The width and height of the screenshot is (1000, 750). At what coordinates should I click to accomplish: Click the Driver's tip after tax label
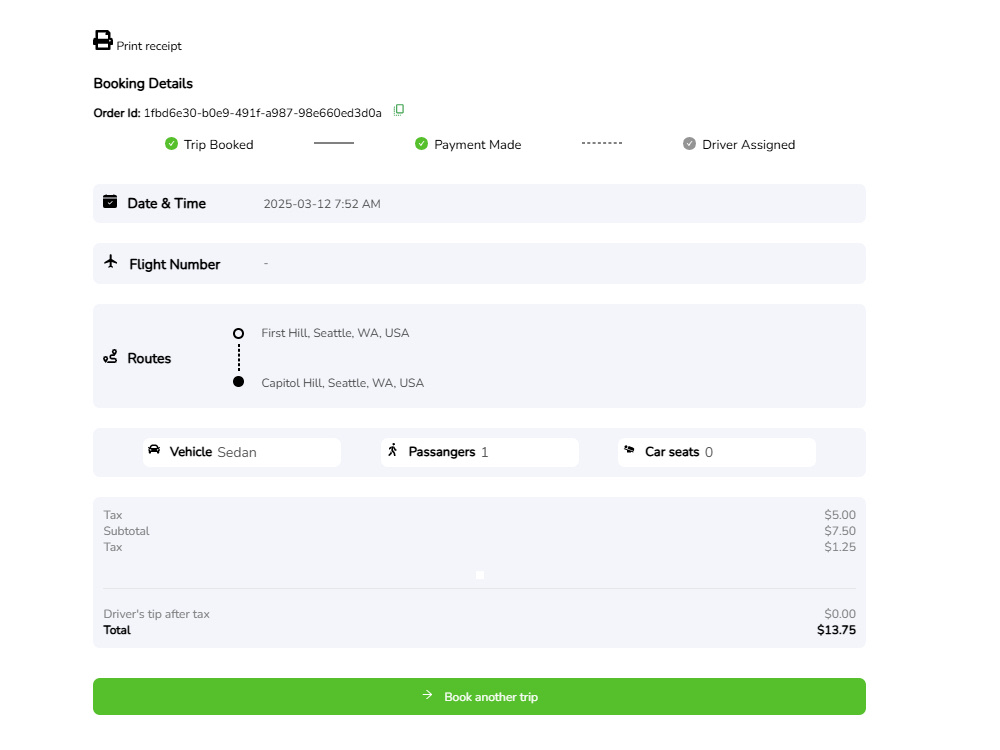[x=156, y=614]
